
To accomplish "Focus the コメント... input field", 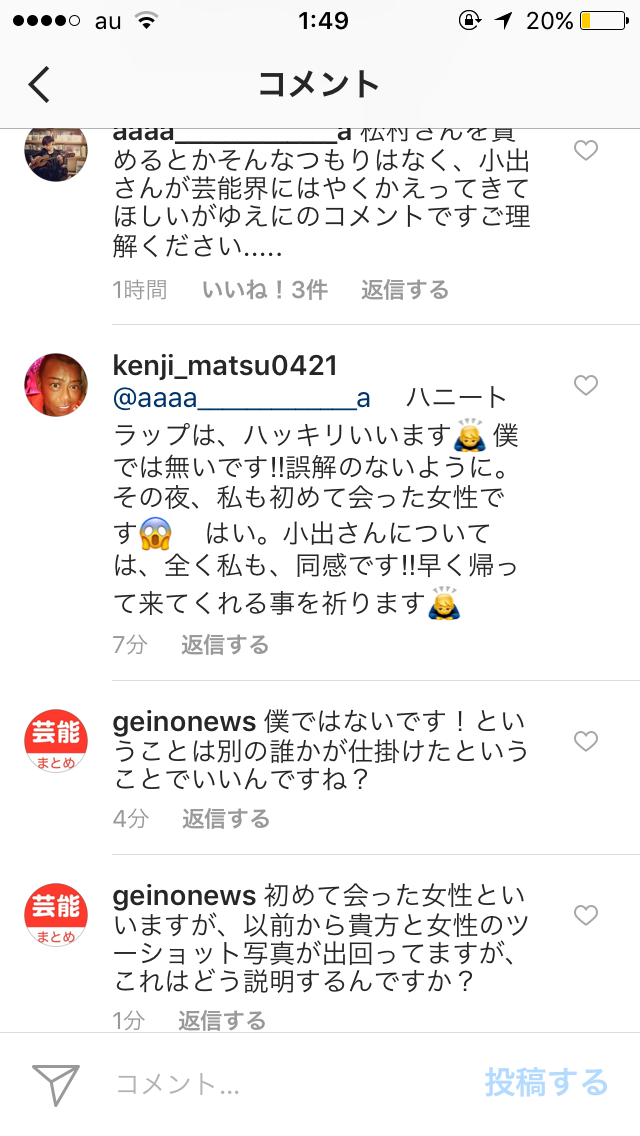I will [x=290, y=1085].
